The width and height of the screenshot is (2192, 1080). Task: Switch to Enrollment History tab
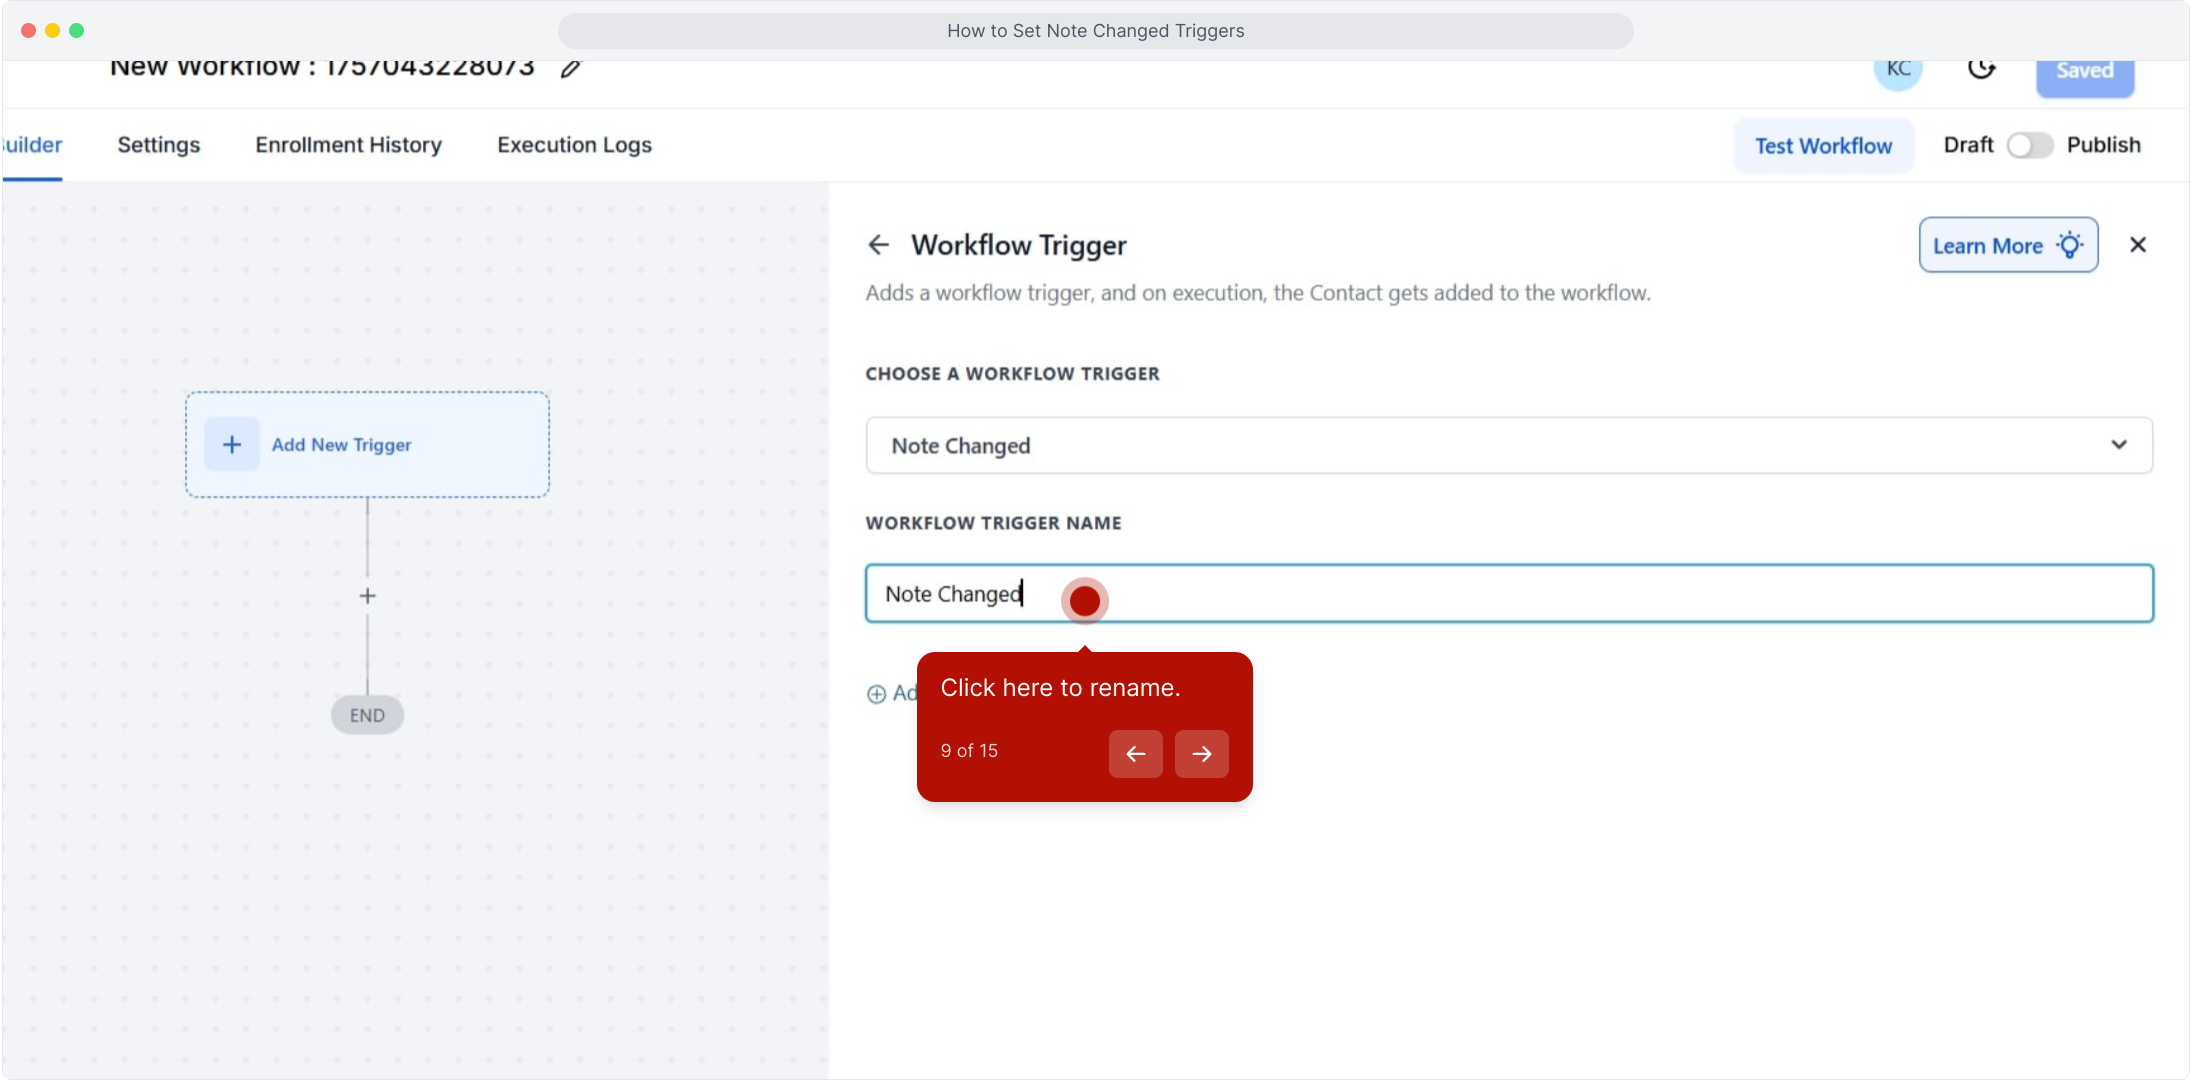pos(348,145)
